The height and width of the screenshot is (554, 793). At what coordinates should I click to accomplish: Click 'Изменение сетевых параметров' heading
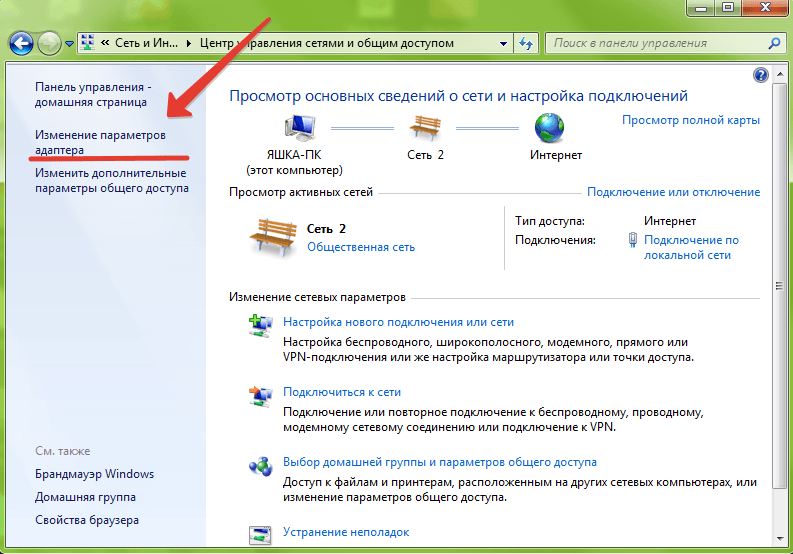click(x=317, y=297)
